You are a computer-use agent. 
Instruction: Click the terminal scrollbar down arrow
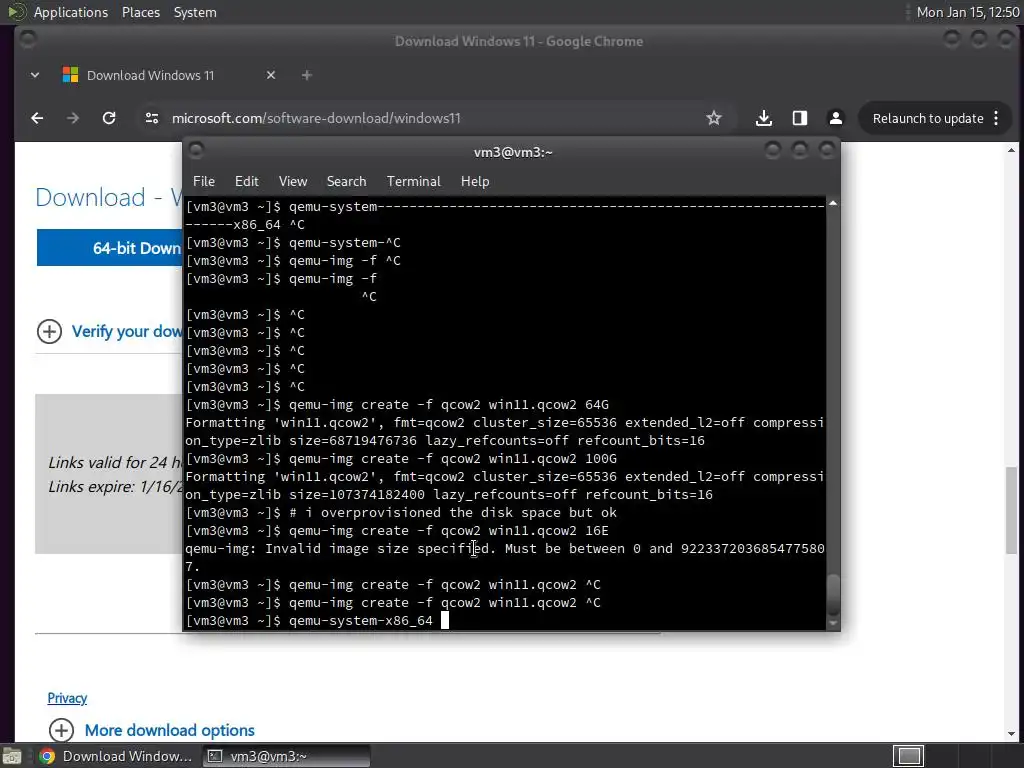pos(833,624)
